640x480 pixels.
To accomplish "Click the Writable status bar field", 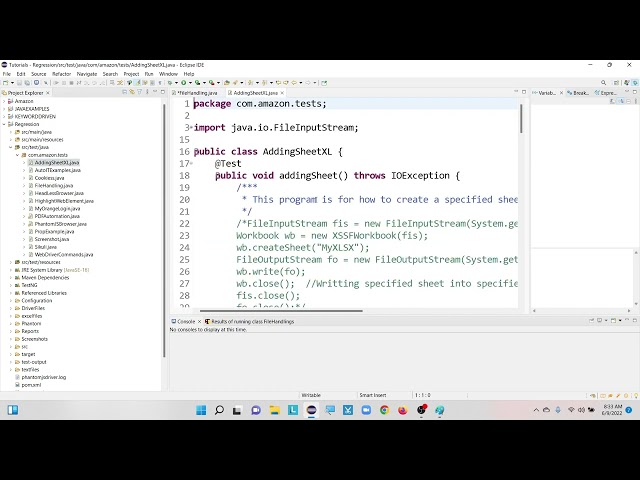I will click(x=311, y=396).
